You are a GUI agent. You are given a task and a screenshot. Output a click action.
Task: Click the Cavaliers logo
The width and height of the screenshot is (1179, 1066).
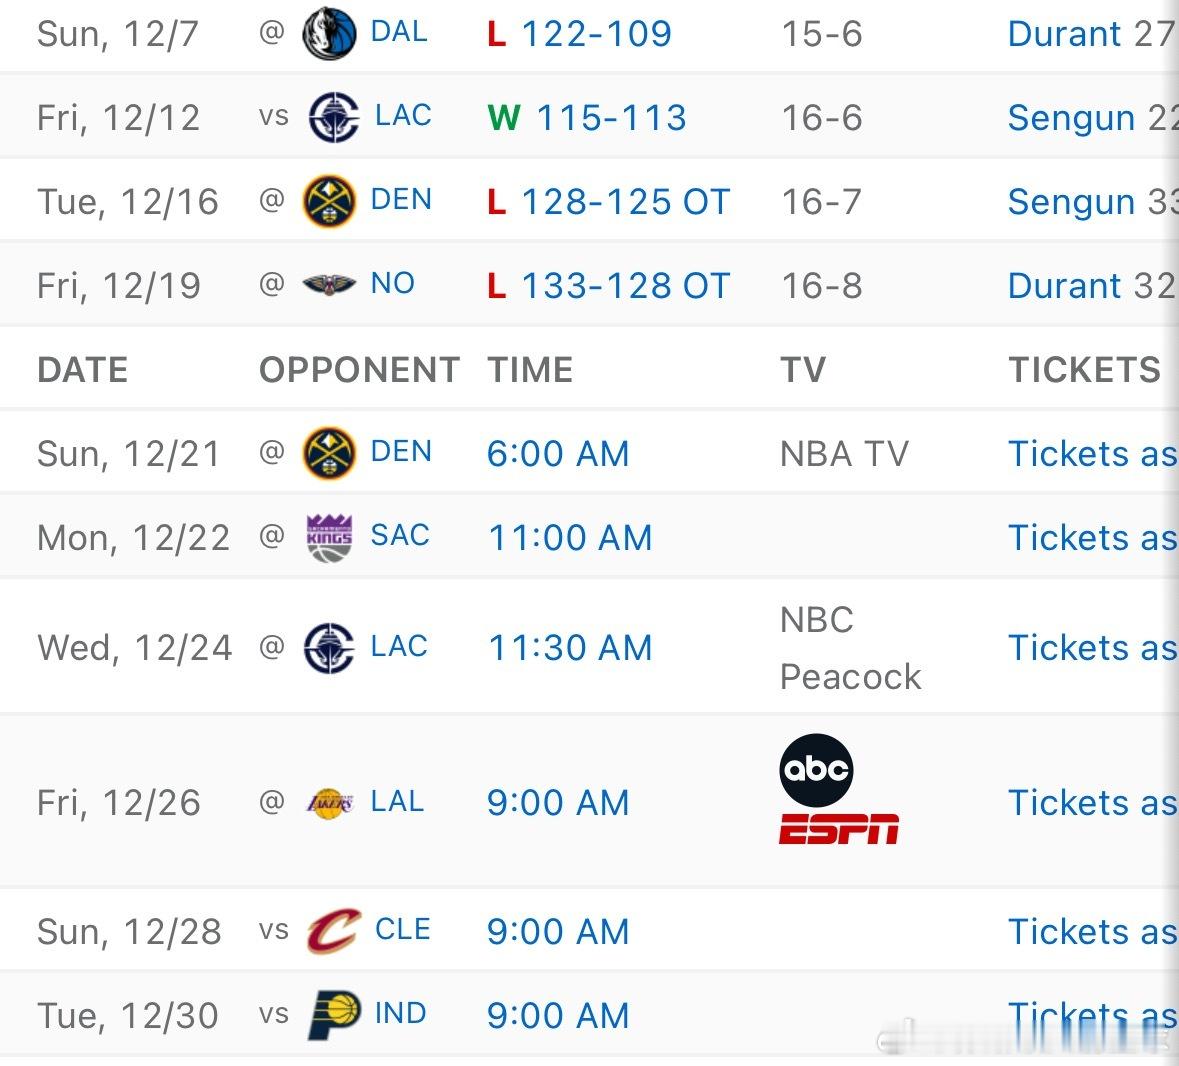click(x=334, y=931)
